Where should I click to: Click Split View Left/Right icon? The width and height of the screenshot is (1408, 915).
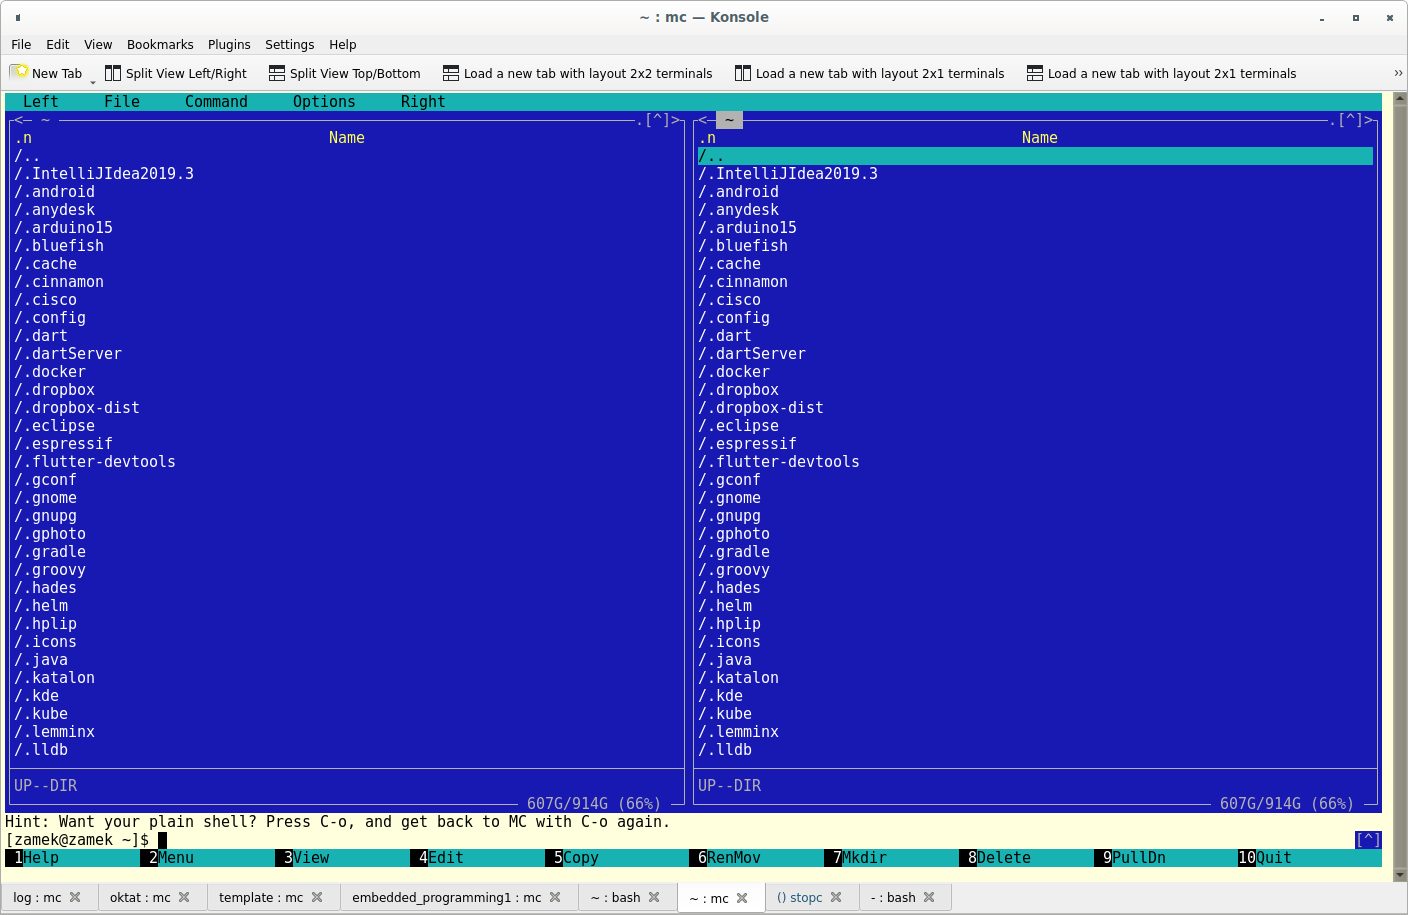113,73
